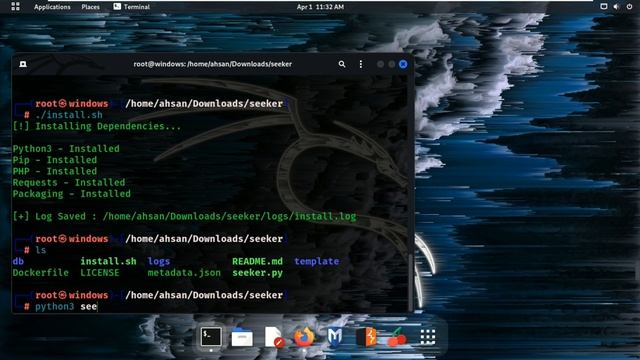Click the terminal scrollbar

click(x=410, y=282)
